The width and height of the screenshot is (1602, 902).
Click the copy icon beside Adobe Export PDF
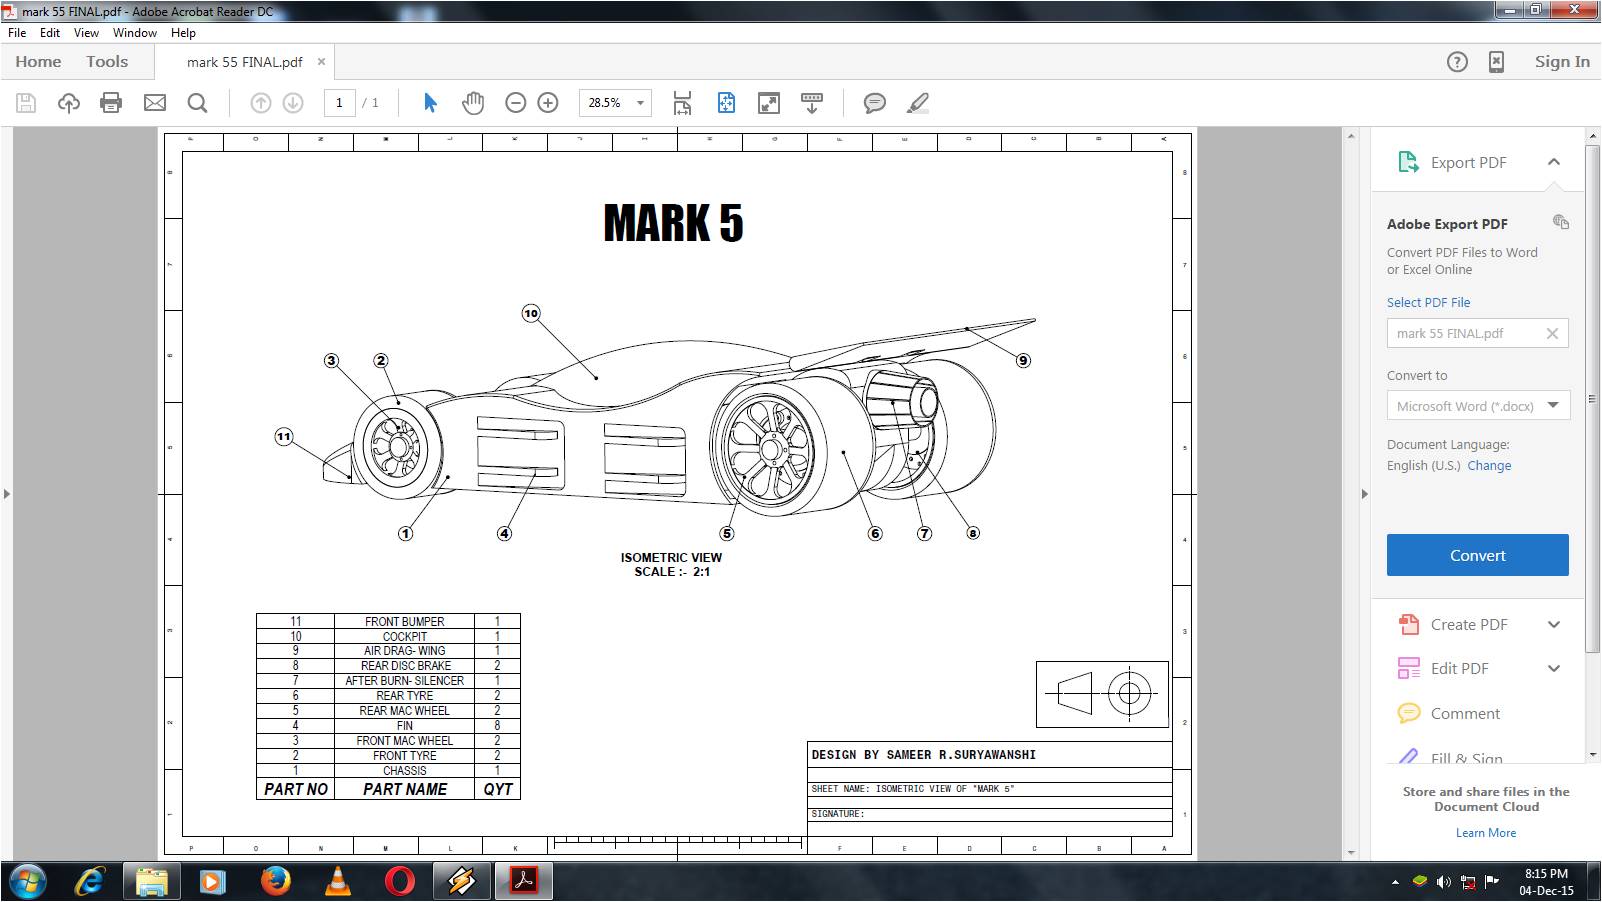pyautogui.click(x=1560, y=222)
